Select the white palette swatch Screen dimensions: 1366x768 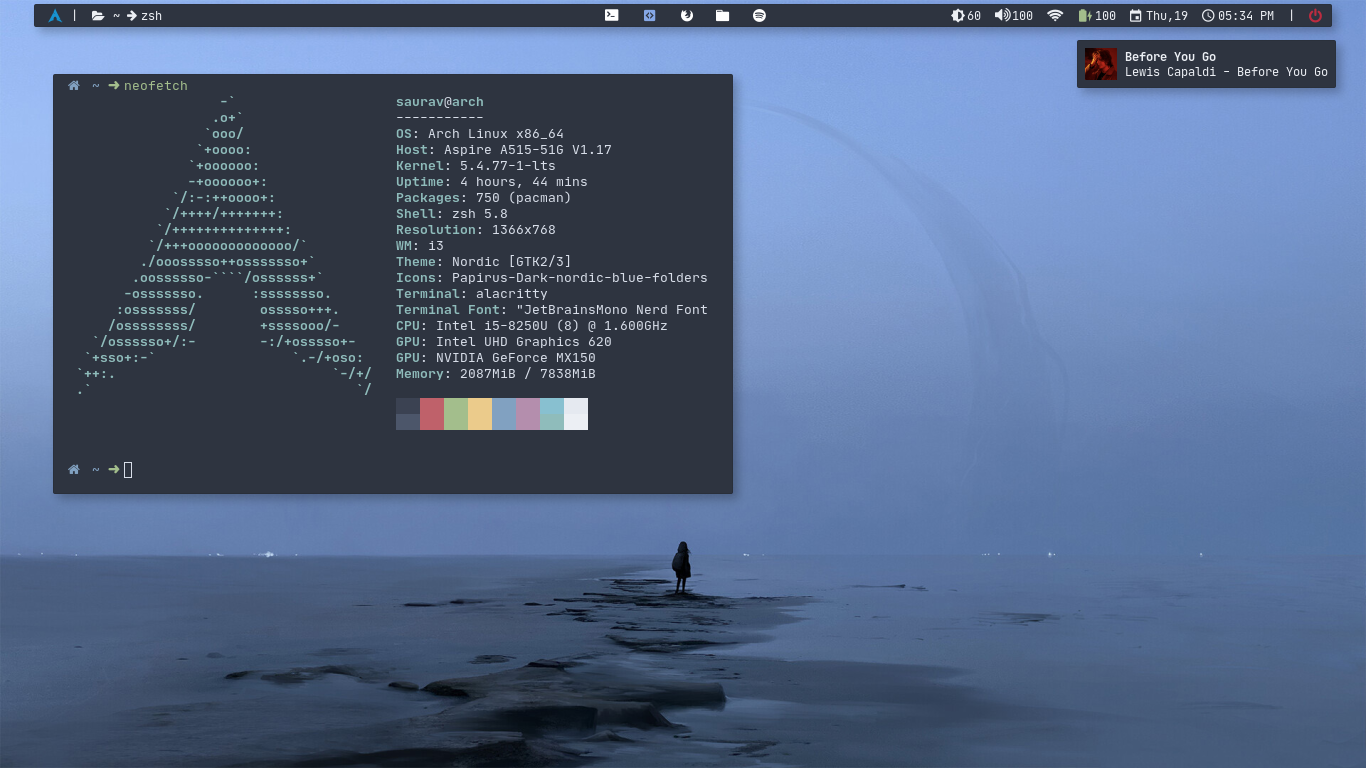[576, 414]
